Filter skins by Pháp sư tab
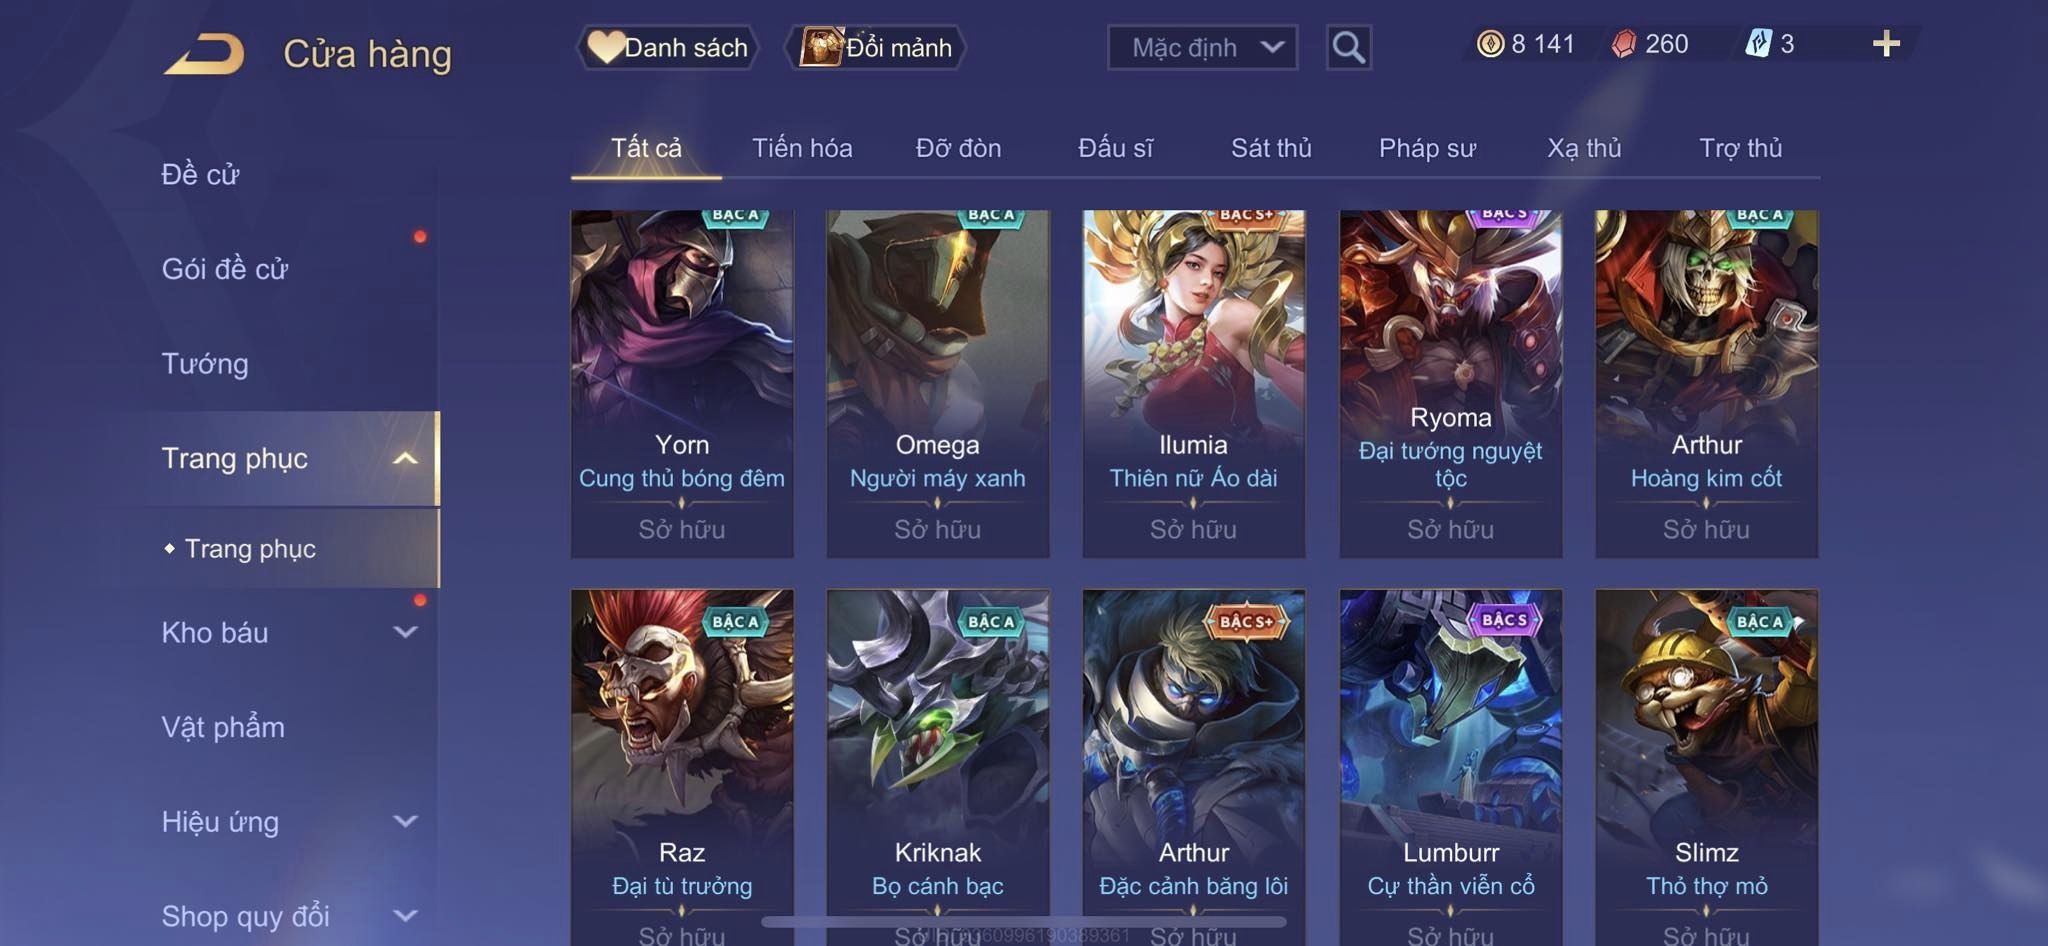The height and width of the screenshot is (946, 2048). point(1427,148)
